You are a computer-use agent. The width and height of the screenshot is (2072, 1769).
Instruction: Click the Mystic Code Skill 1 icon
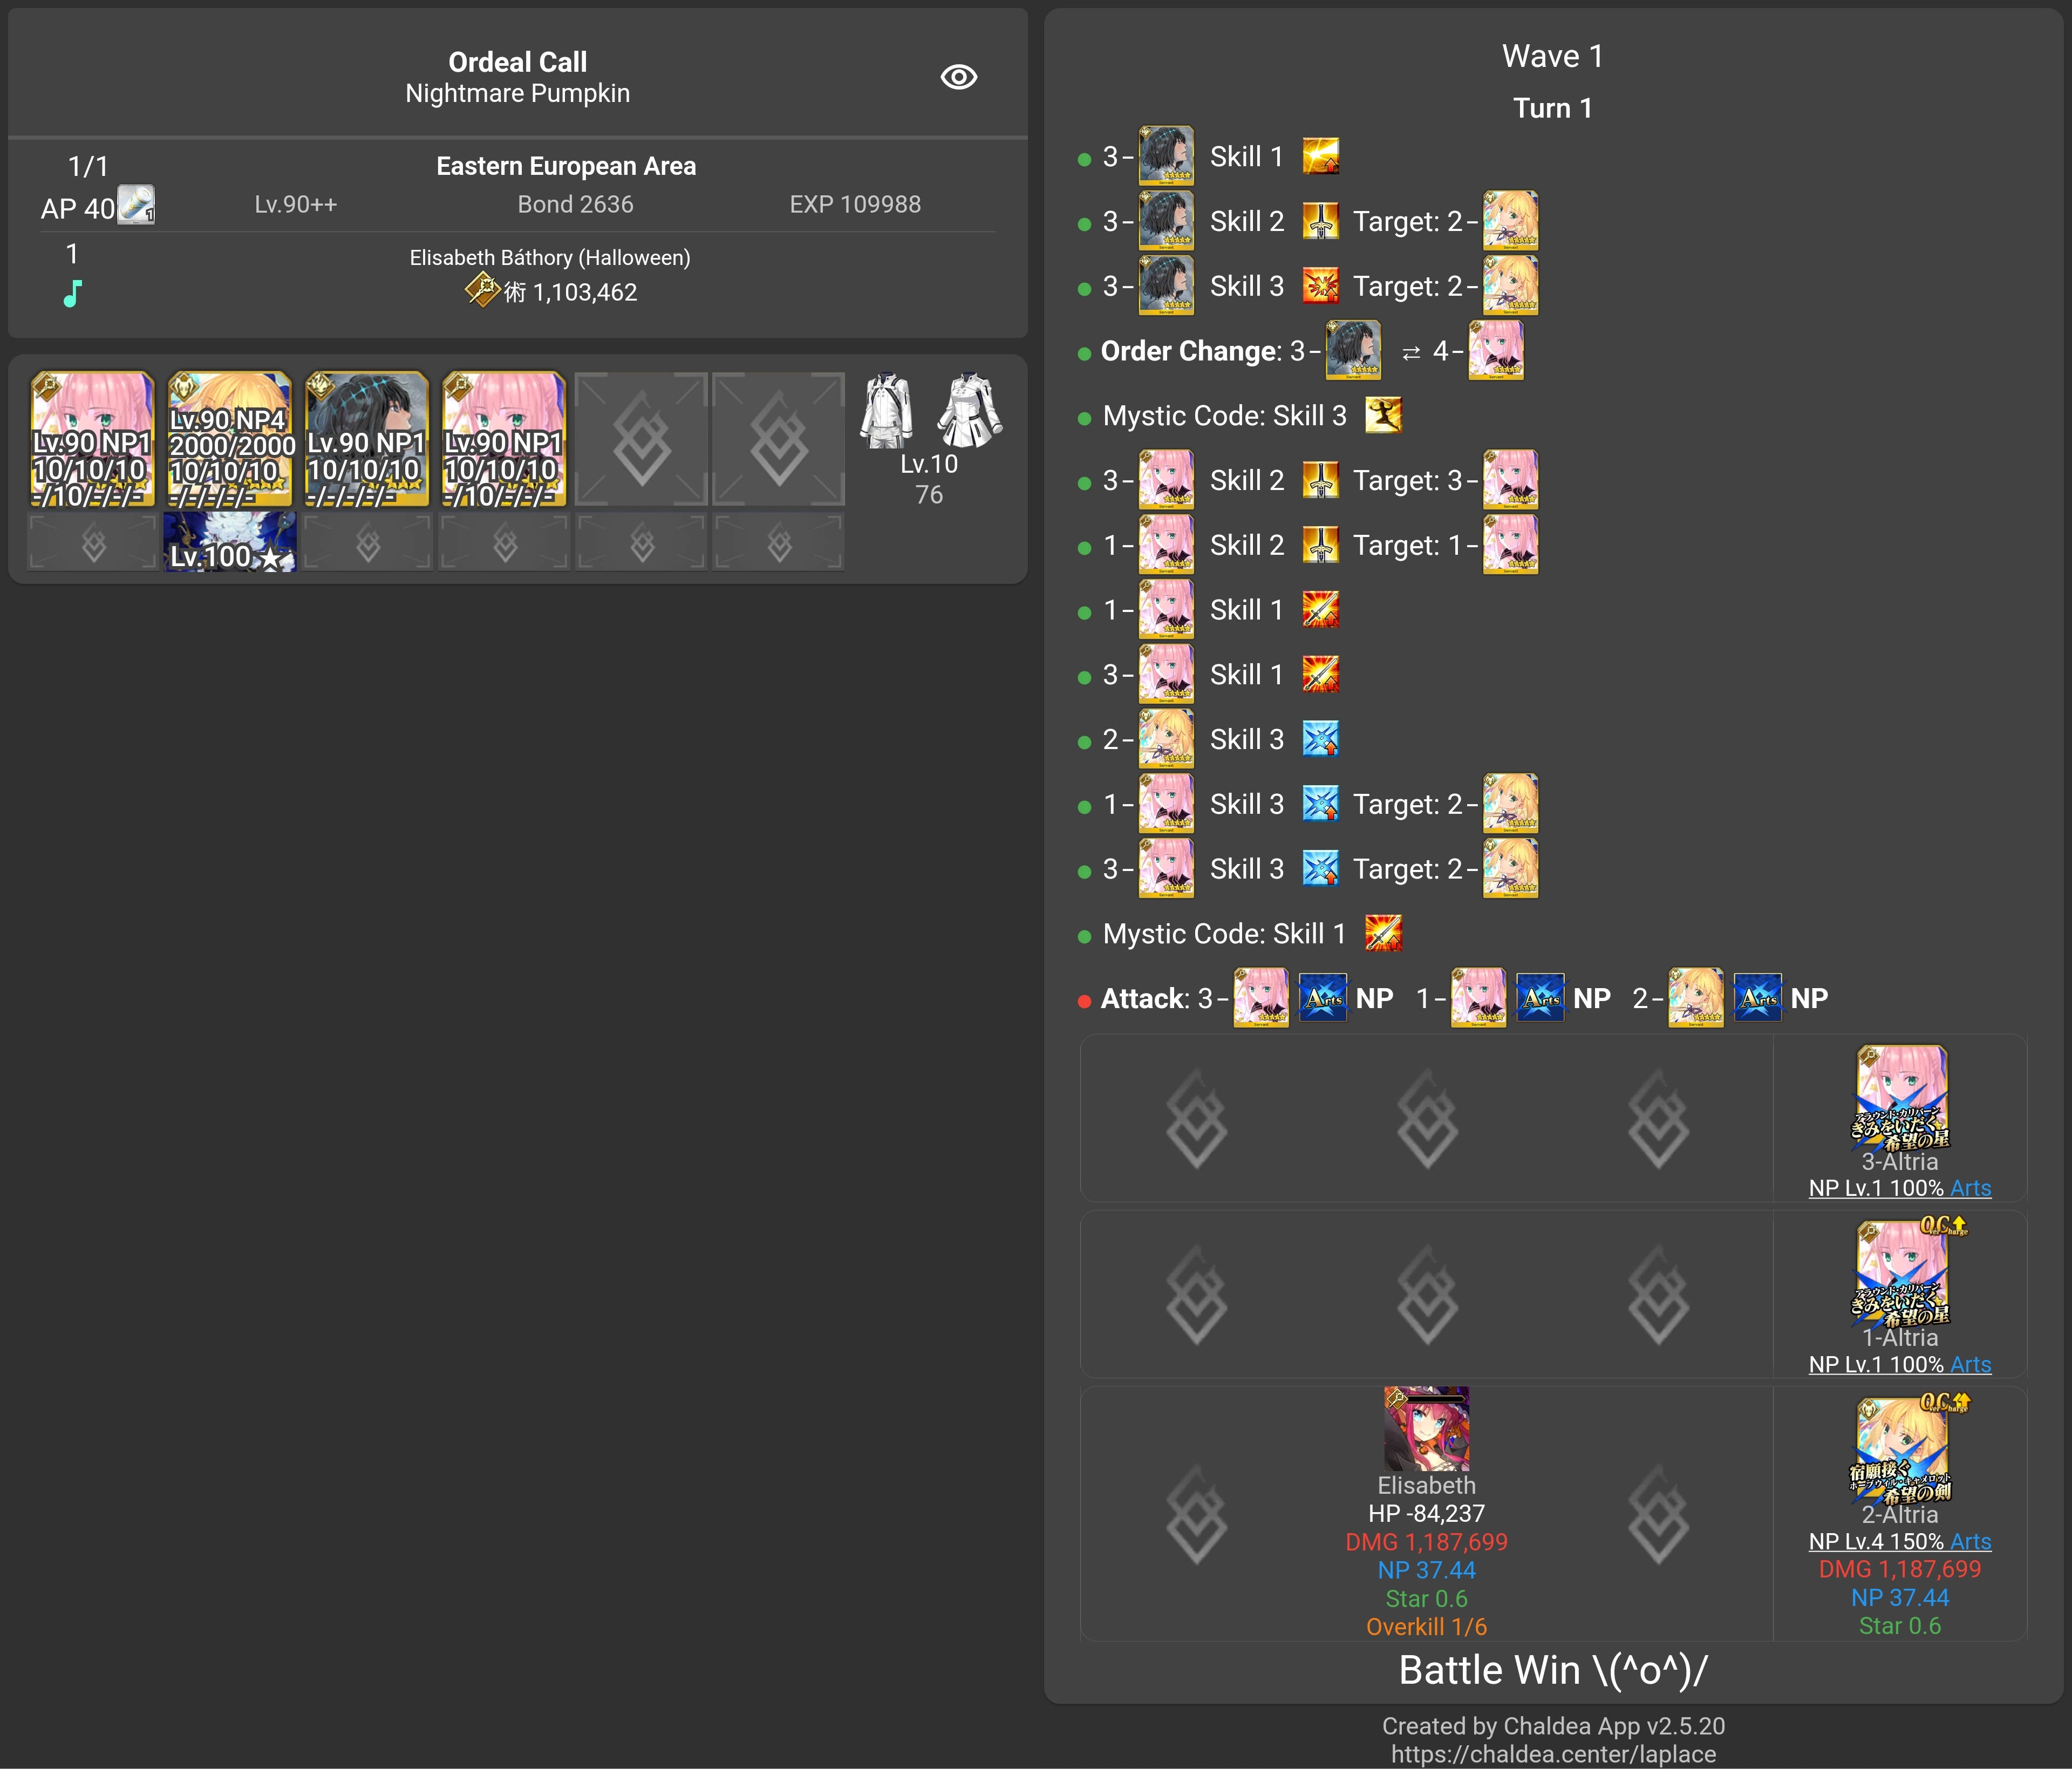pos(1383,933)
